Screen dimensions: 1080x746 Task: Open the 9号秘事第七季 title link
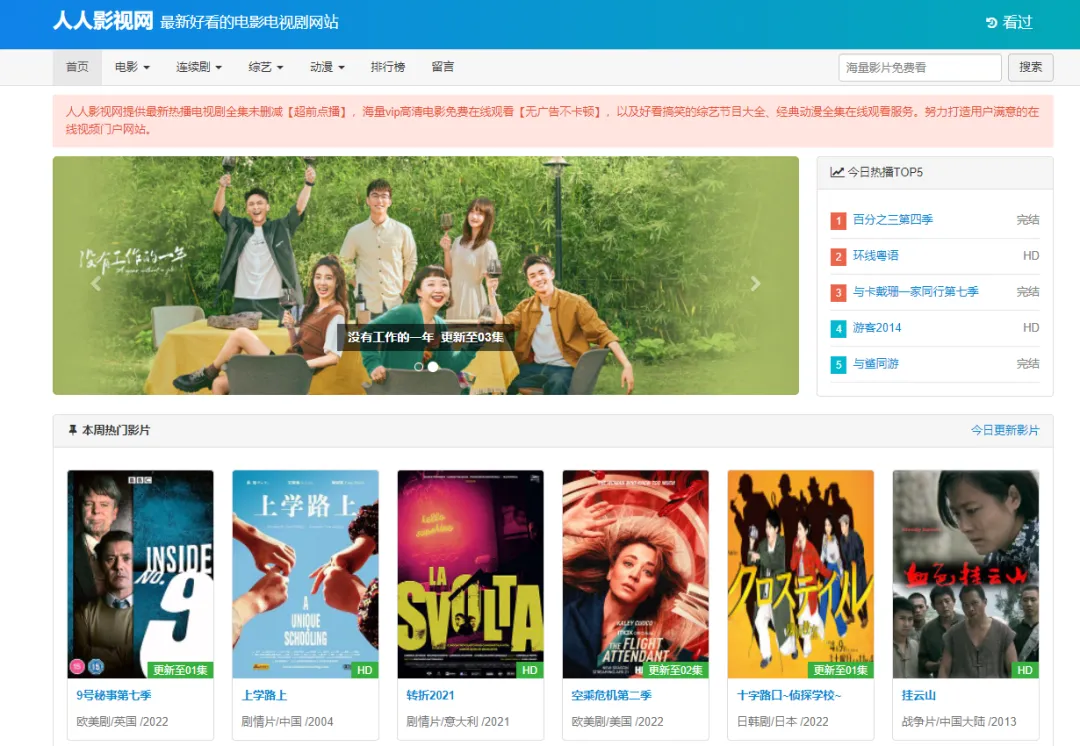point(114,696)
